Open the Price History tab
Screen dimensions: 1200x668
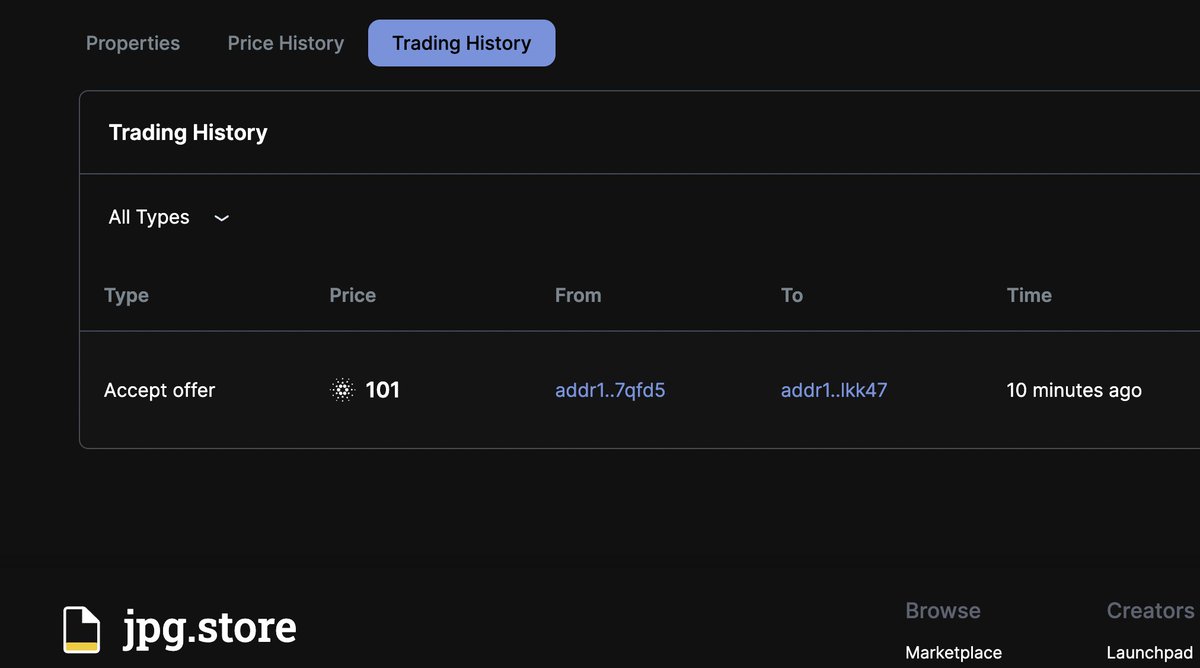pos(286,43)
